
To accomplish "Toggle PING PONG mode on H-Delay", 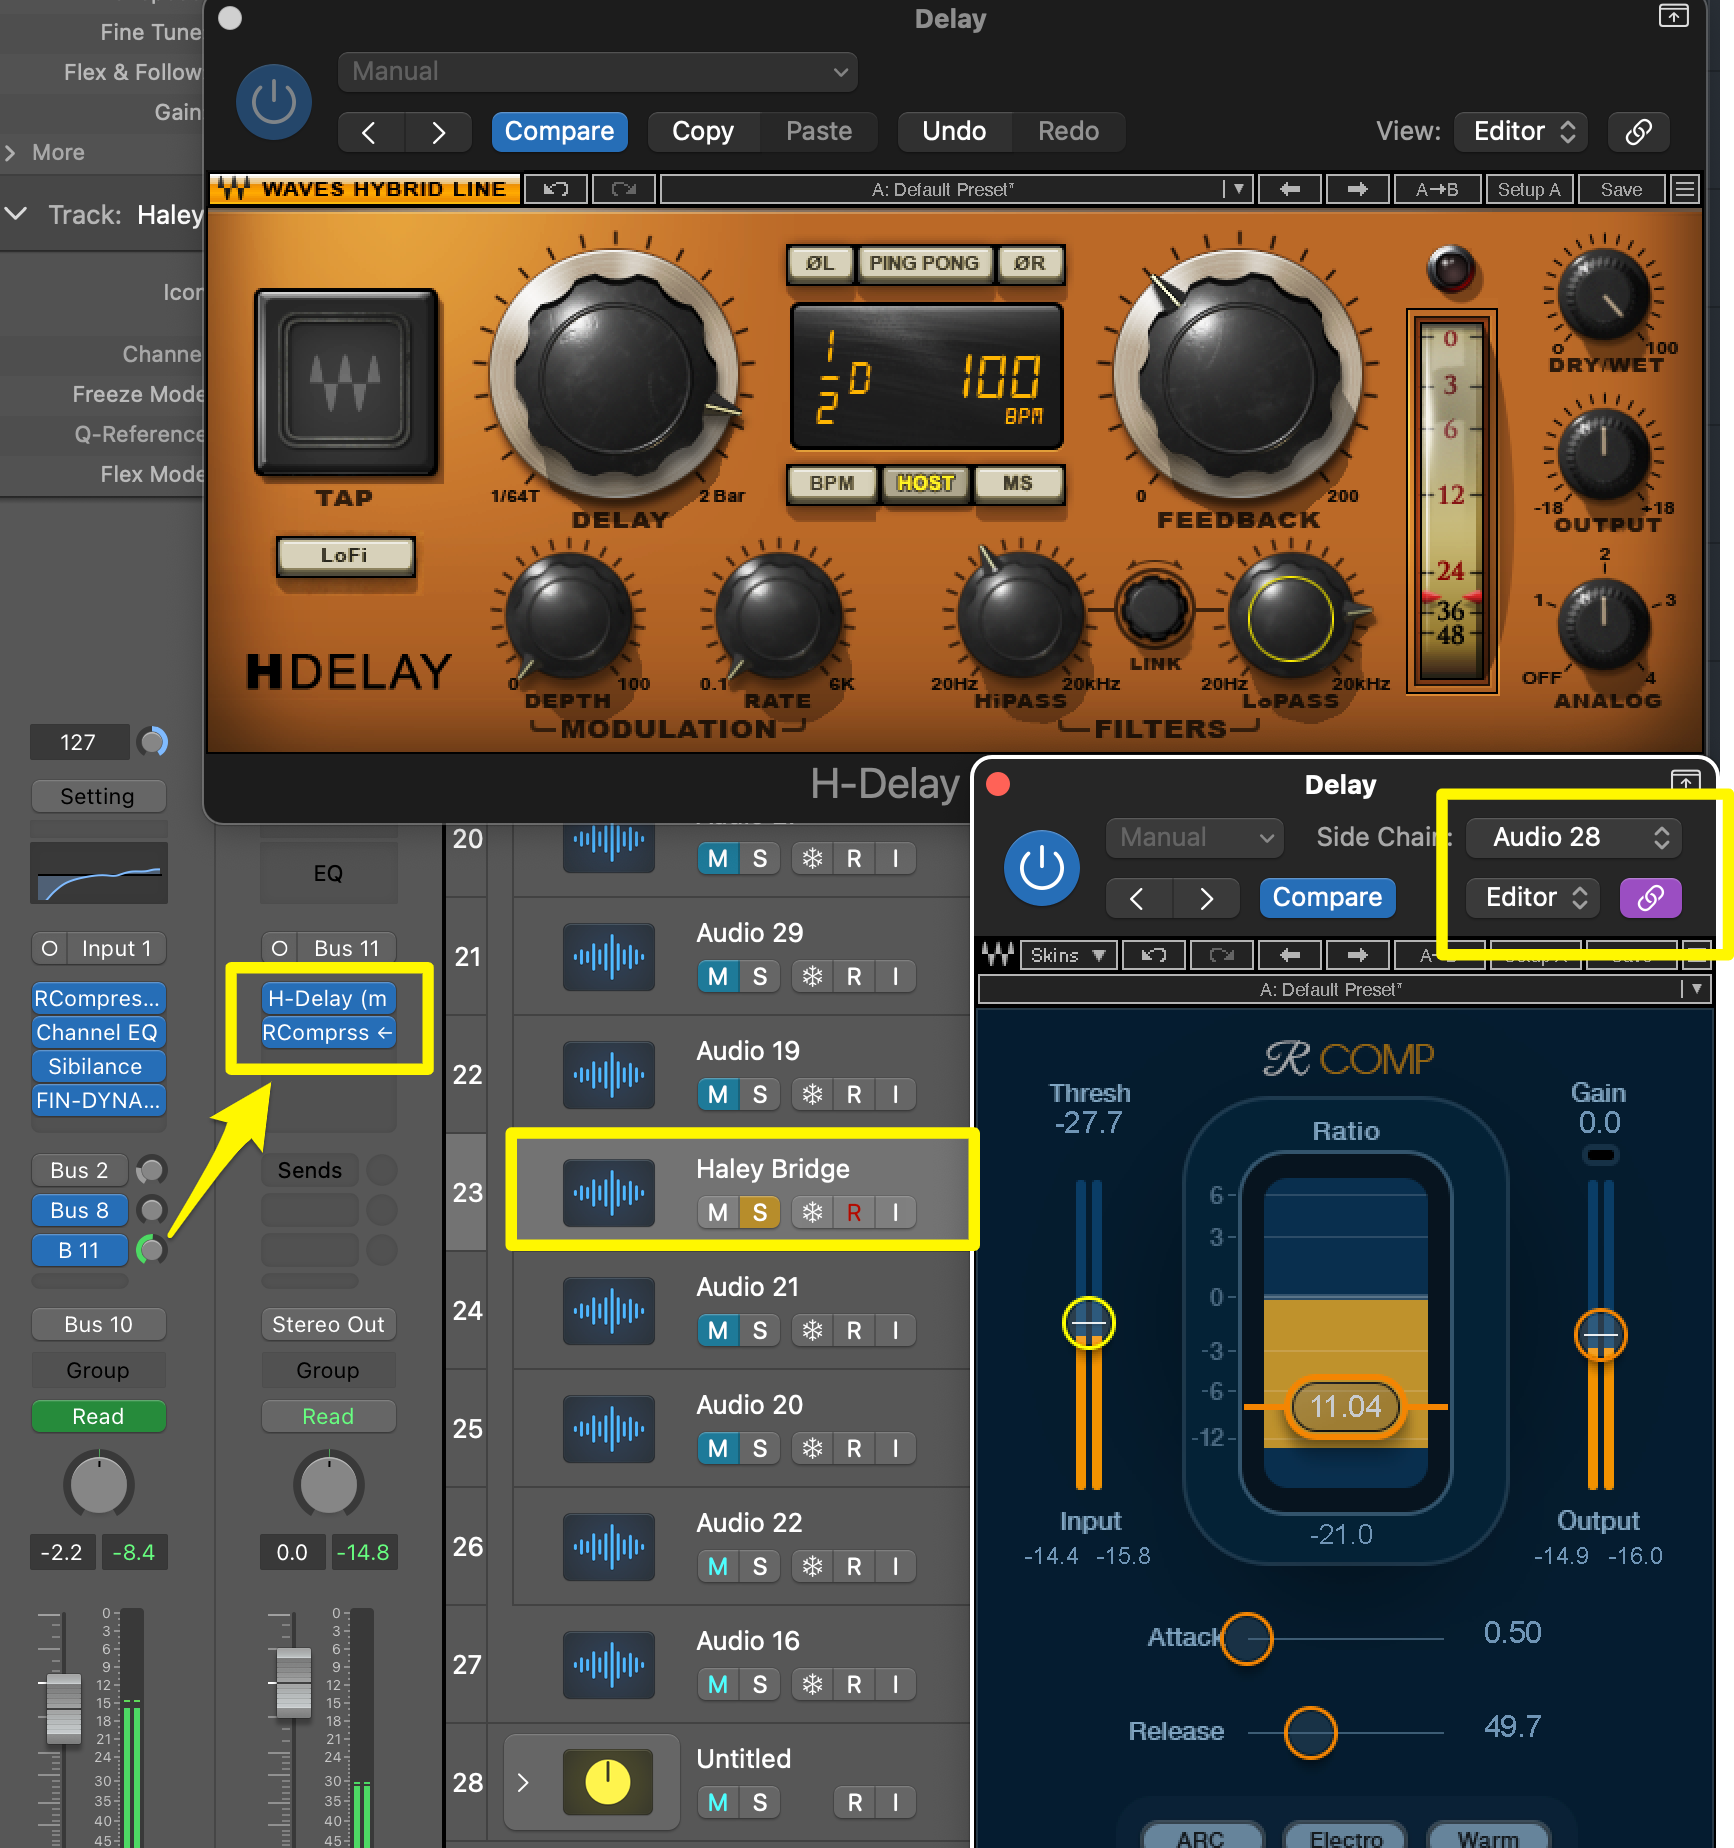I will click(x=924, y=263).
